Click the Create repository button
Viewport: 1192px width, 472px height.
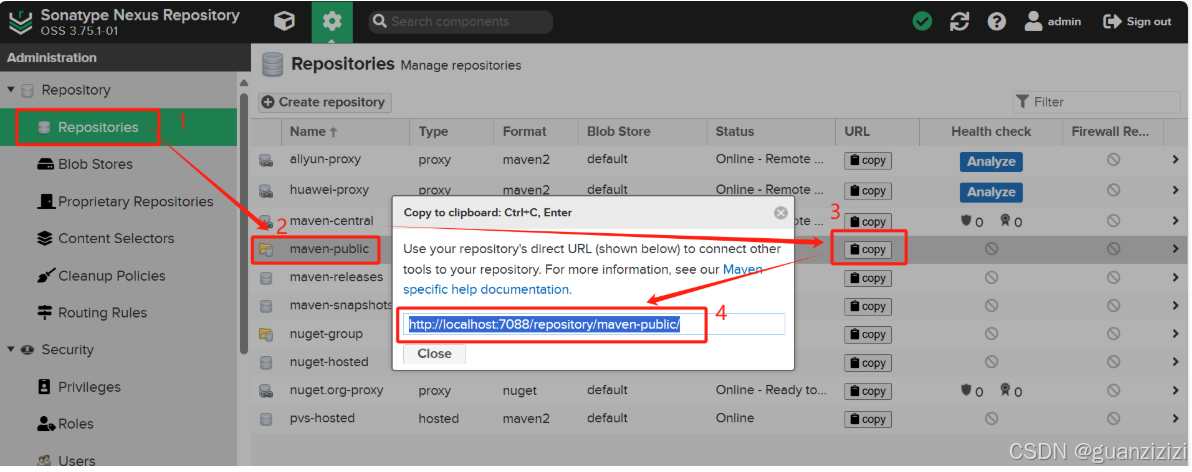(325, 102)
